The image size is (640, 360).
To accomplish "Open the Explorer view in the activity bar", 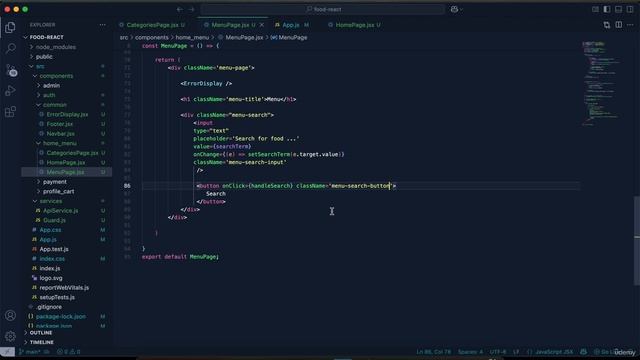I will pos(10,27).
